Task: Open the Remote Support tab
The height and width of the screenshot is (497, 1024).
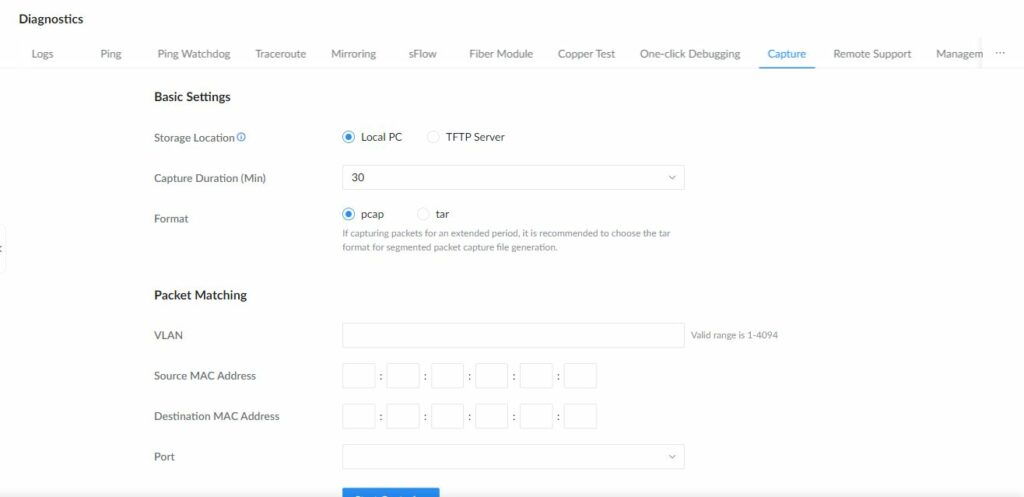Action: 872,54
